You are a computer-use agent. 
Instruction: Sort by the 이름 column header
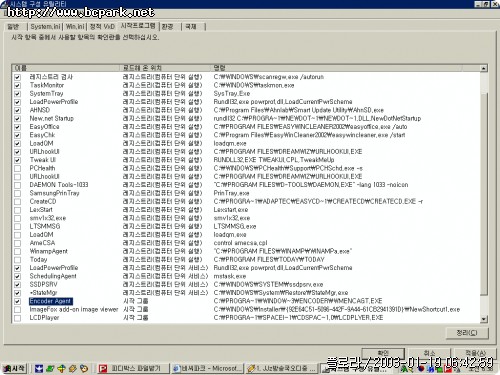pyautogui.click(x=66, y=68)
